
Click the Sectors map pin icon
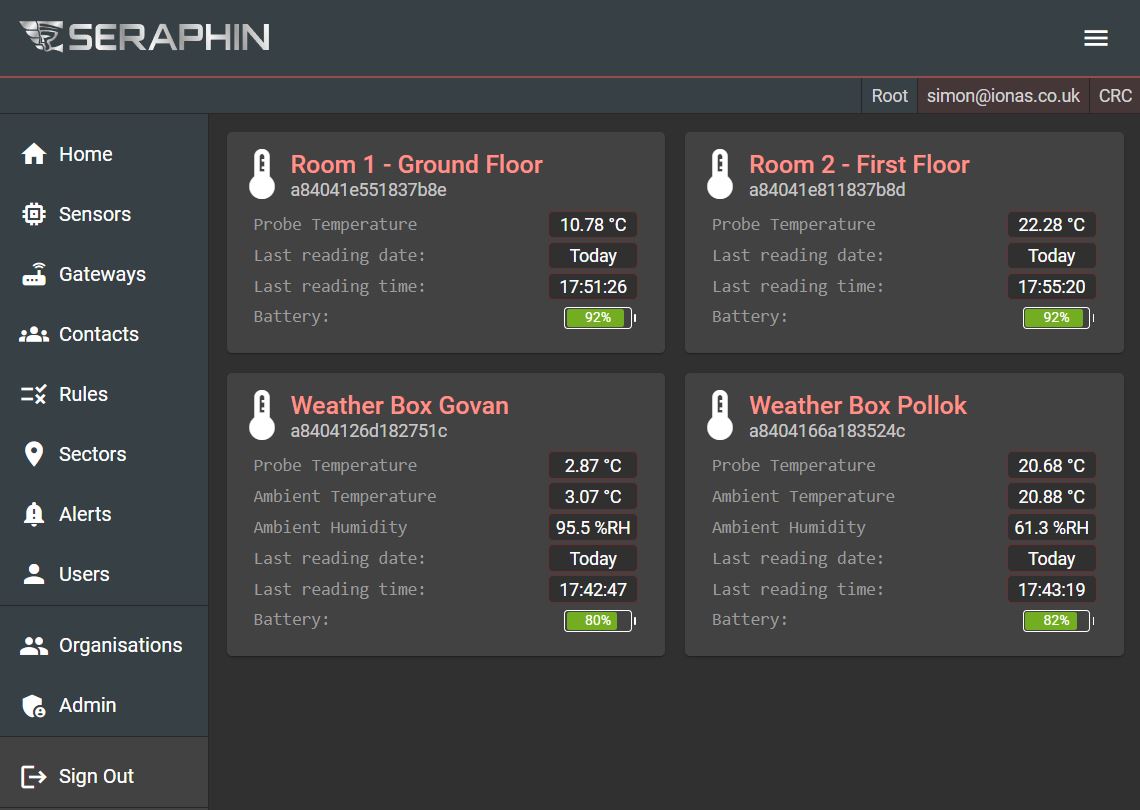(33, 454)
